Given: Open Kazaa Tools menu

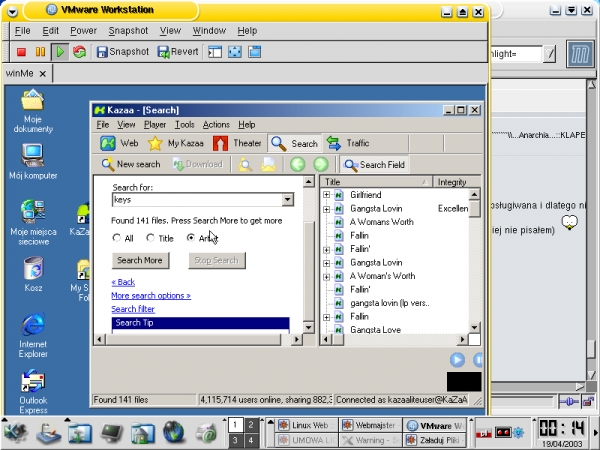Looking at the screenshot, I should [184, 125].
